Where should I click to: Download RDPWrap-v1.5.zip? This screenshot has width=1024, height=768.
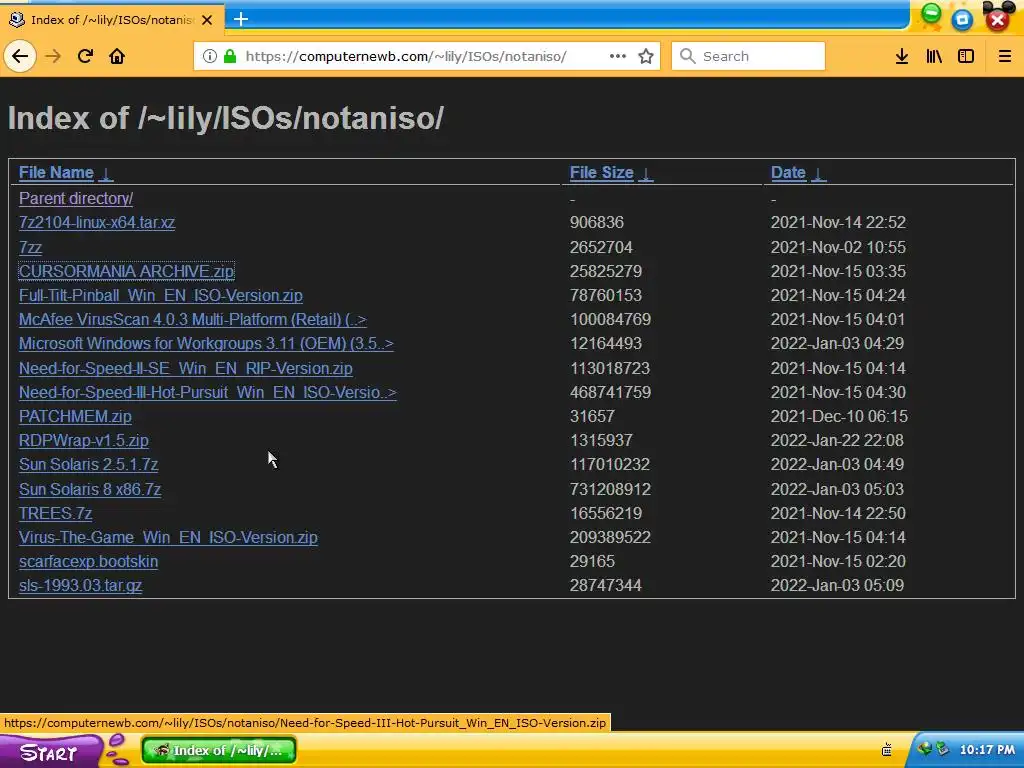point(84,441)
